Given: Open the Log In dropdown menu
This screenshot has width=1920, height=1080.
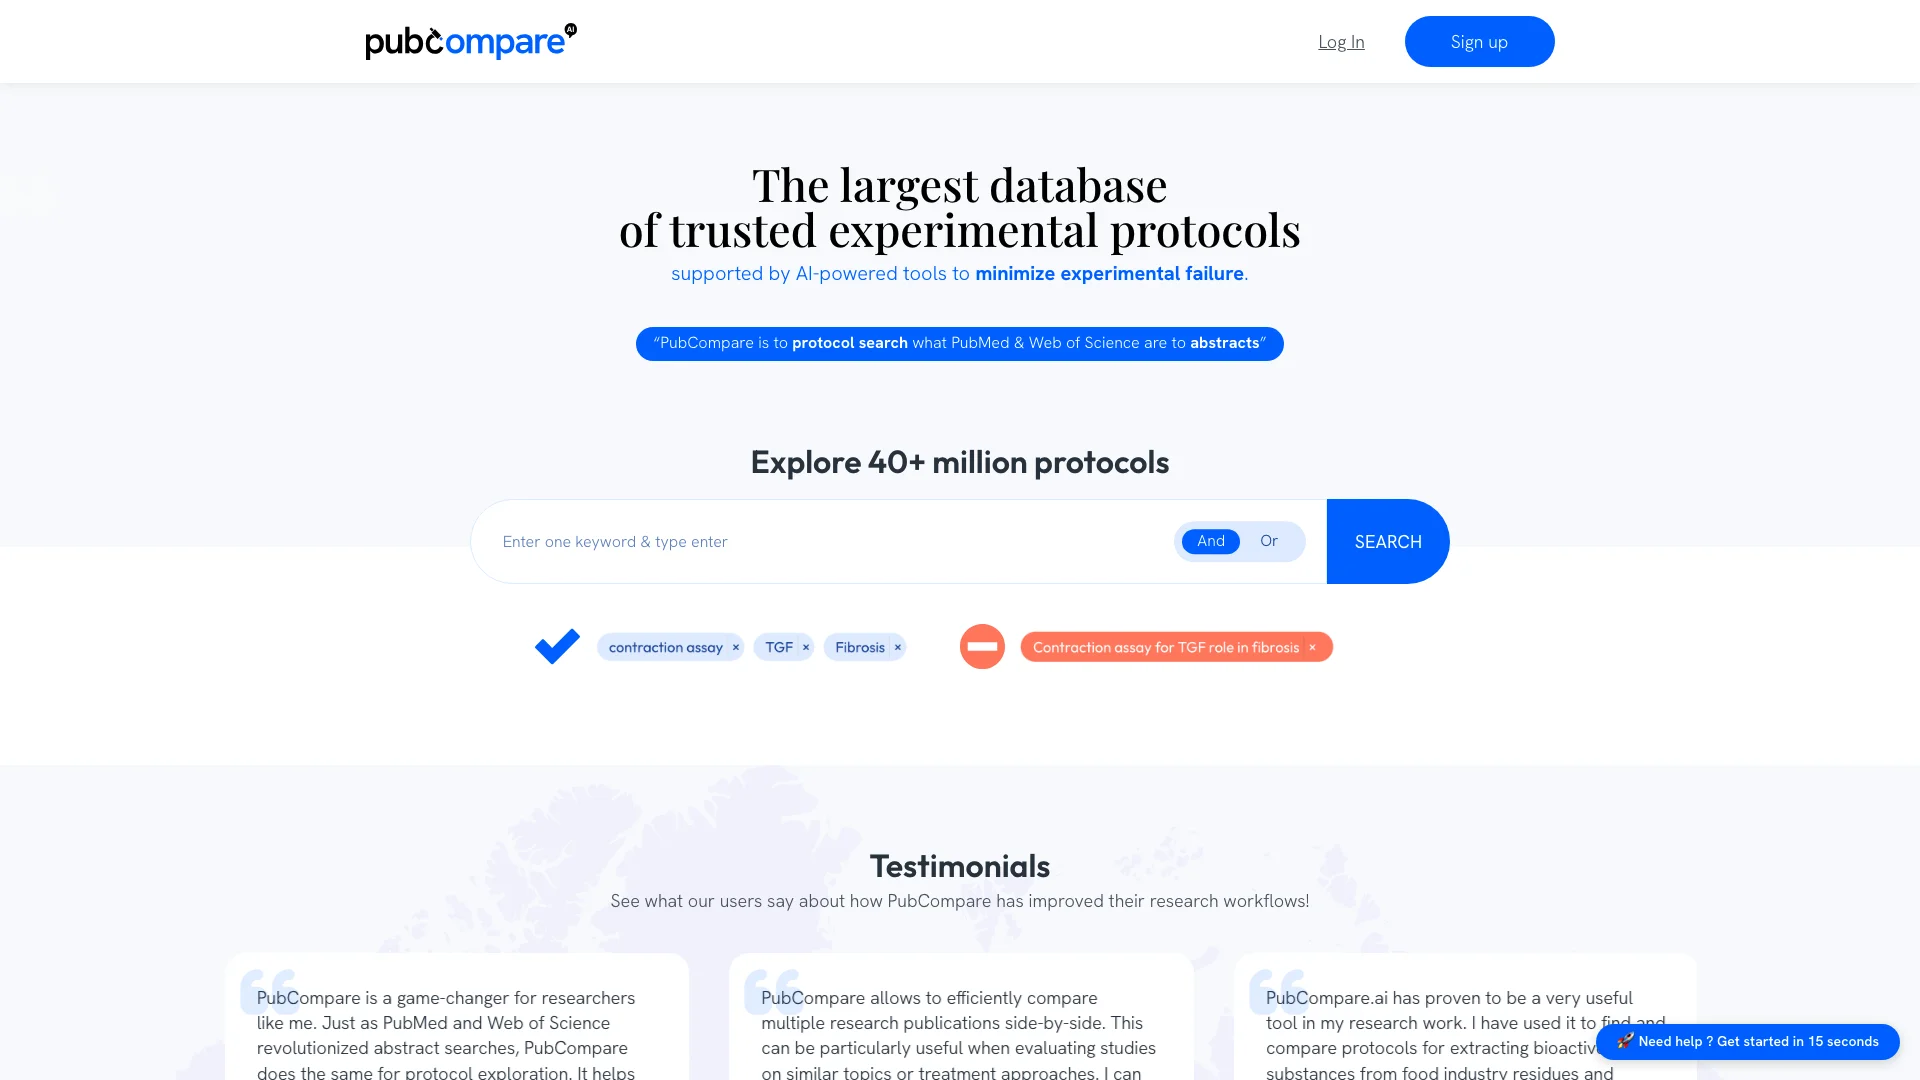Looking at the screenshot, I should point(1341,41).
